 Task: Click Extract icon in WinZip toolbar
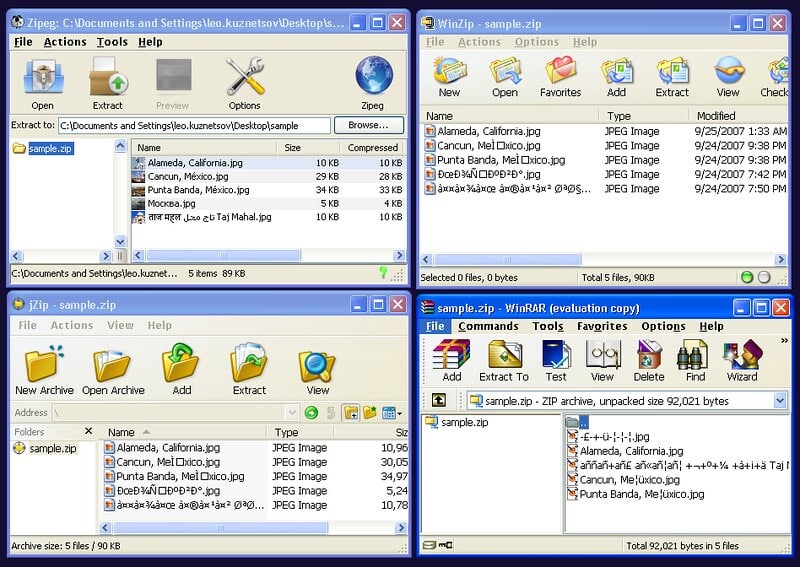[x=672, y=71]
